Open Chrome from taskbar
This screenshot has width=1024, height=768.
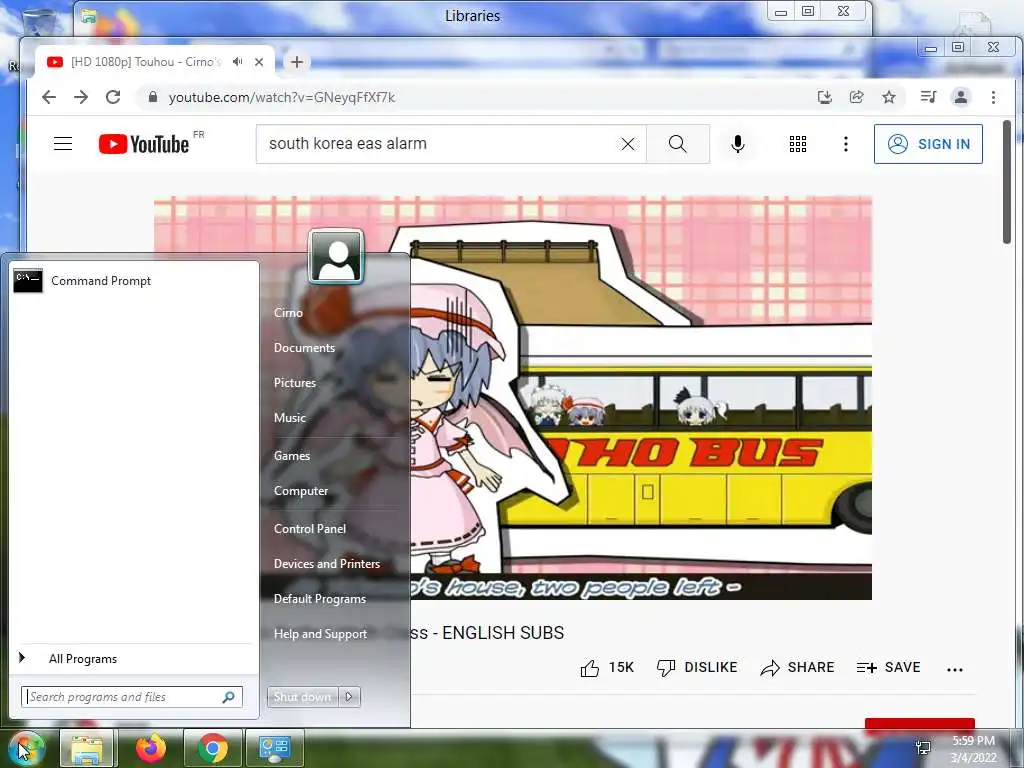(x=212, y=748)
